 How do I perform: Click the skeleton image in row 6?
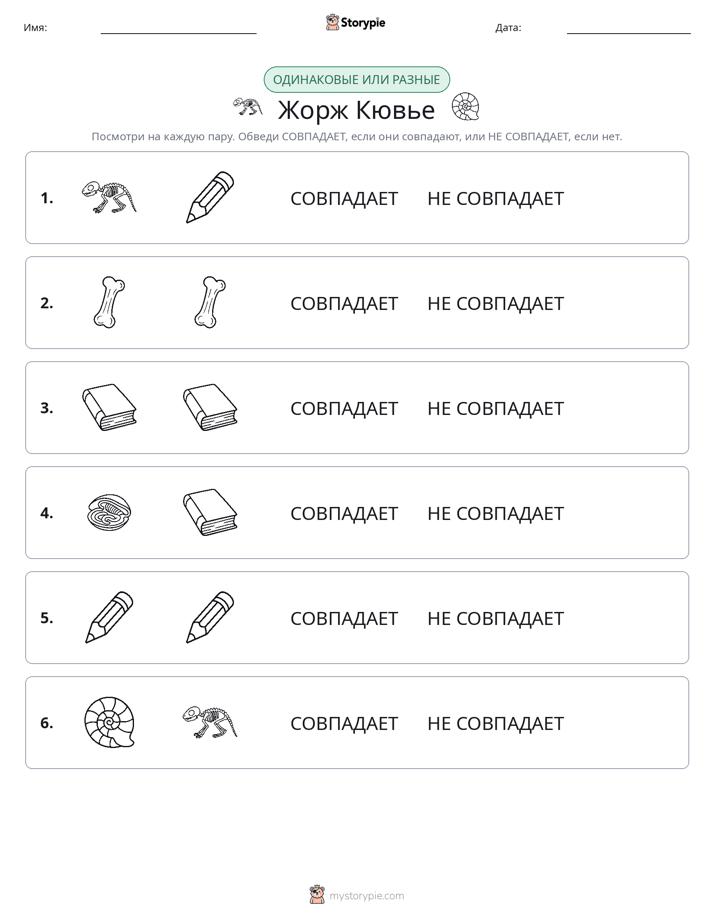(210, 722)
